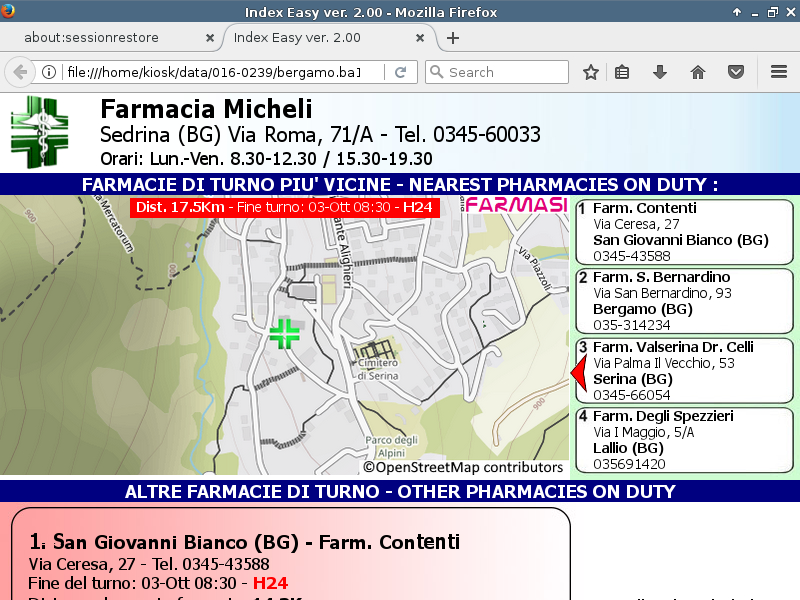The image size is (800, 600).
Task: Click the page reload icon
Action: click(x=400, y=72)
